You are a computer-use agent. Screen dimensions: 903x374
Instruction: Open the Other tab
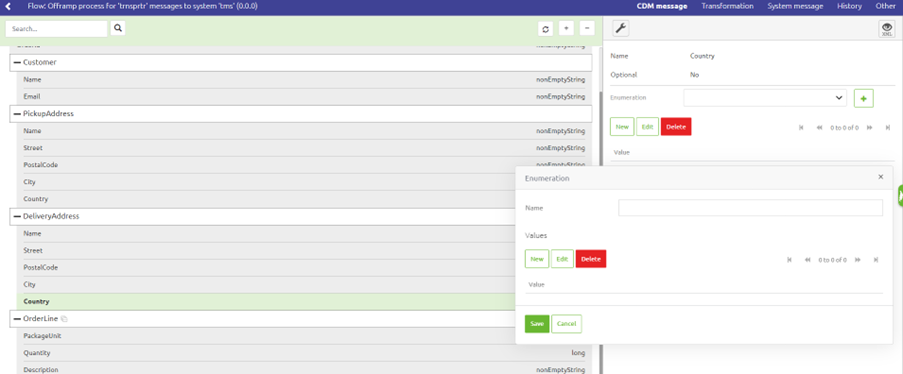[885, 6]
